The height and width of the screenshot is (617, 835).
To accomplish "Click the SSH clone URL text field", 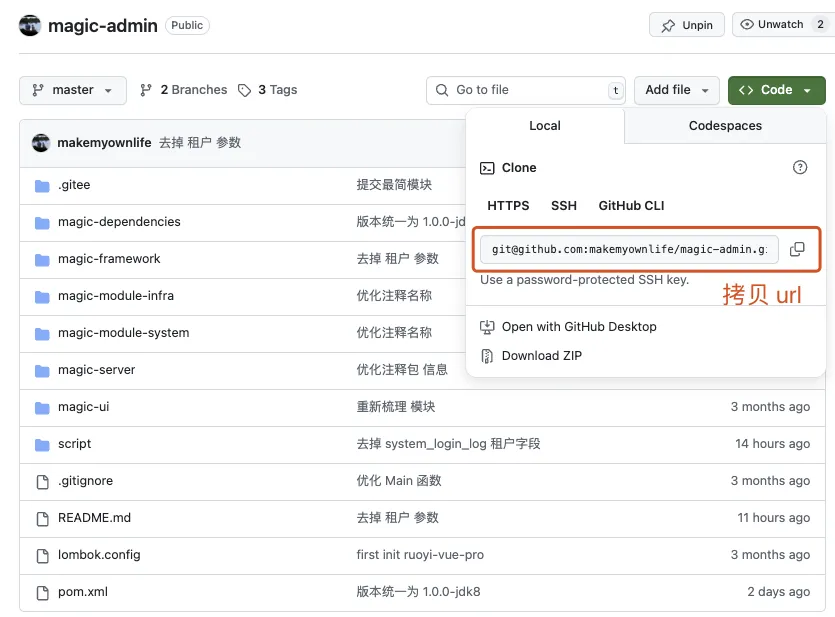I will (x=629, y=250).
